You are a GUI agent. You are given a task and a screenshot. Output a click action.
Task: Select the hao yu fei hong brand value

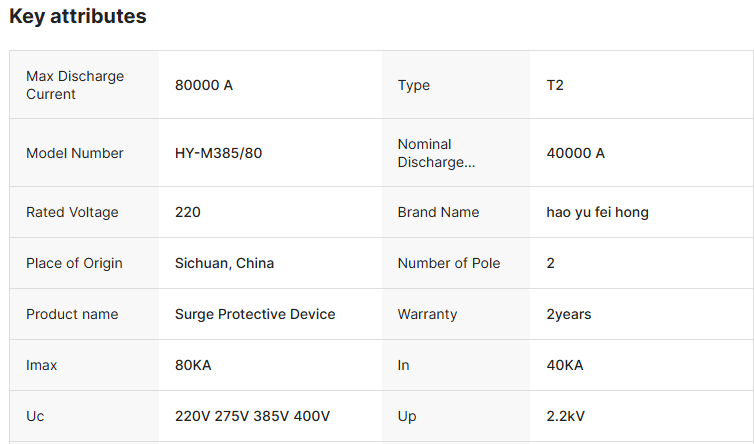coord(598,212)
